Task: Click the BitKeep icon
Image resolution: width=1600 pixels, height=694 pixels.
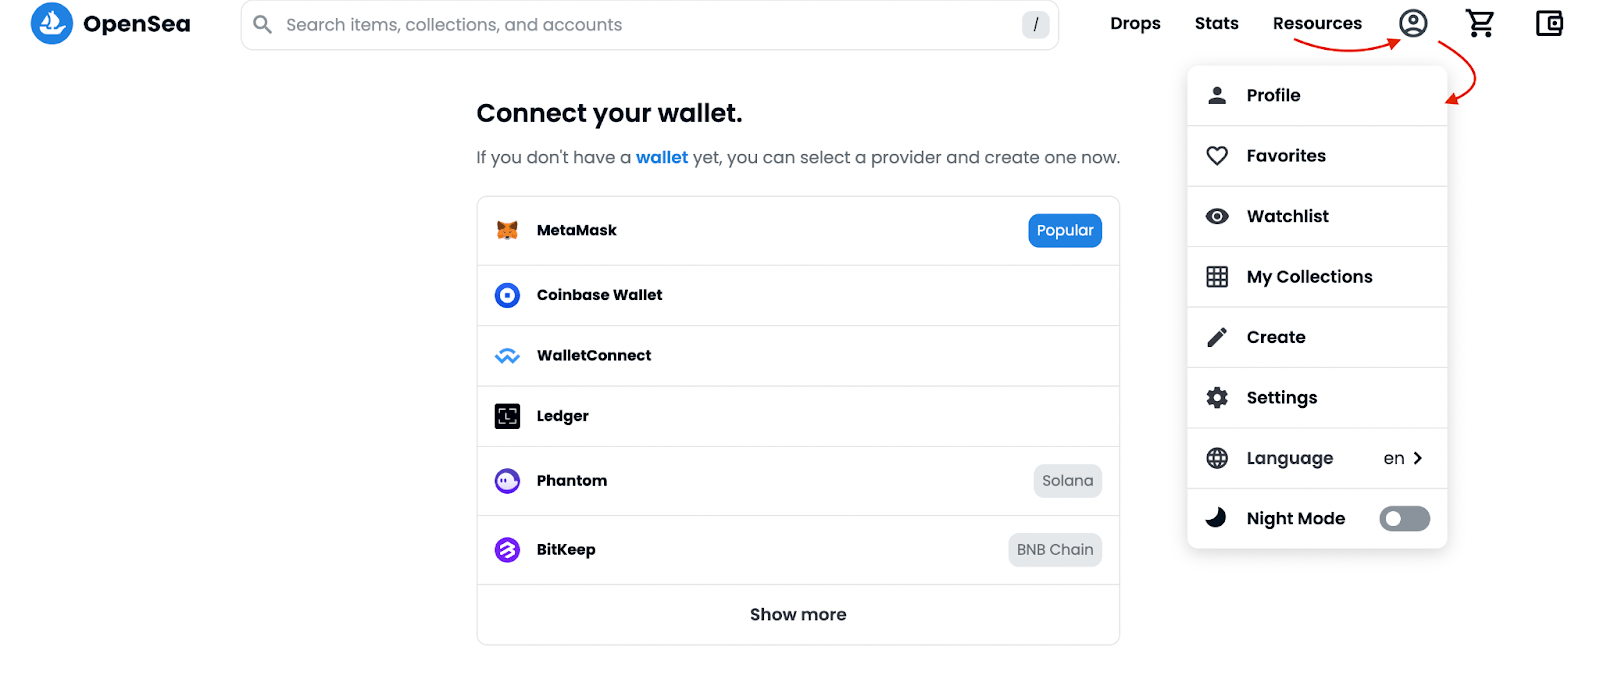Action: tap(507, 550)
